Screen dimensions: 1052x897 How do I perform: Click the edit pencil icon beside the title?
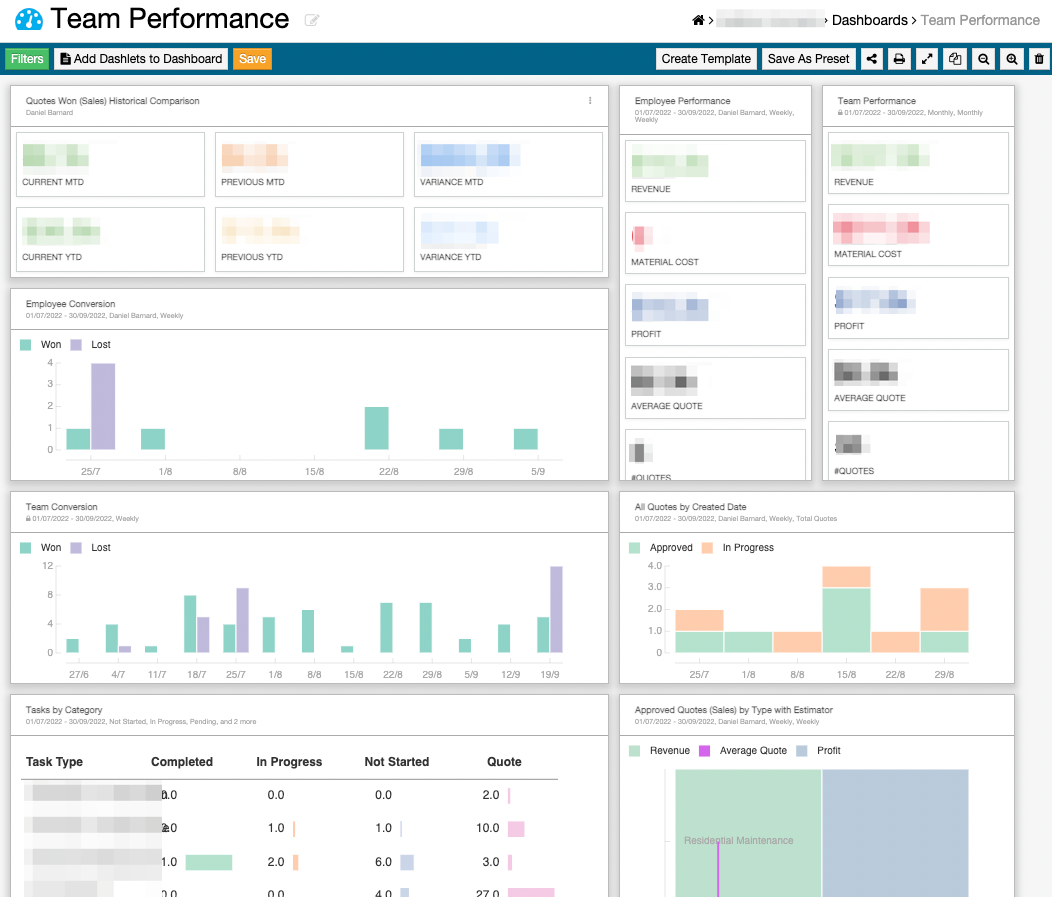point(312,21)
